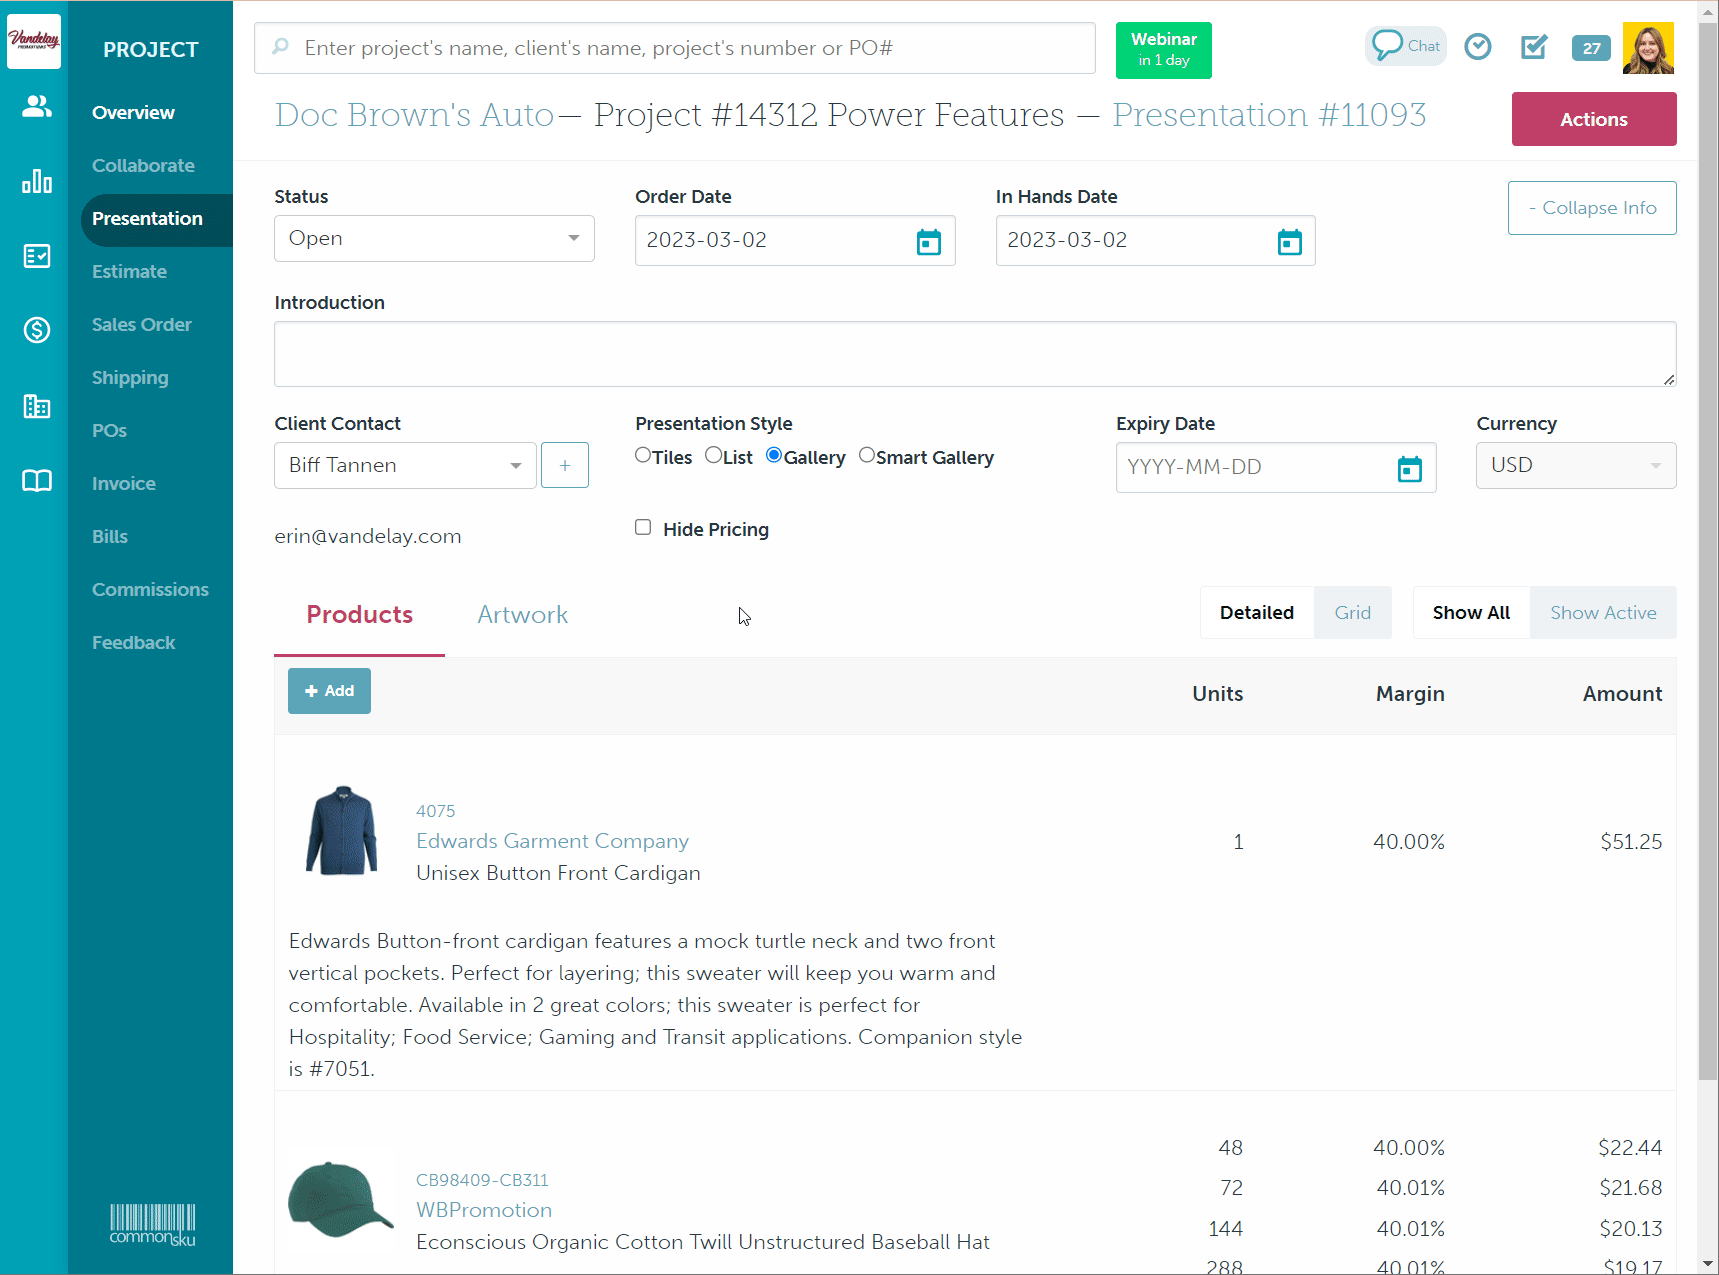The height and width of the screenshot is (1275, 1719).
Task: Click into the Introduction text area
Action: tap(974, 354)
